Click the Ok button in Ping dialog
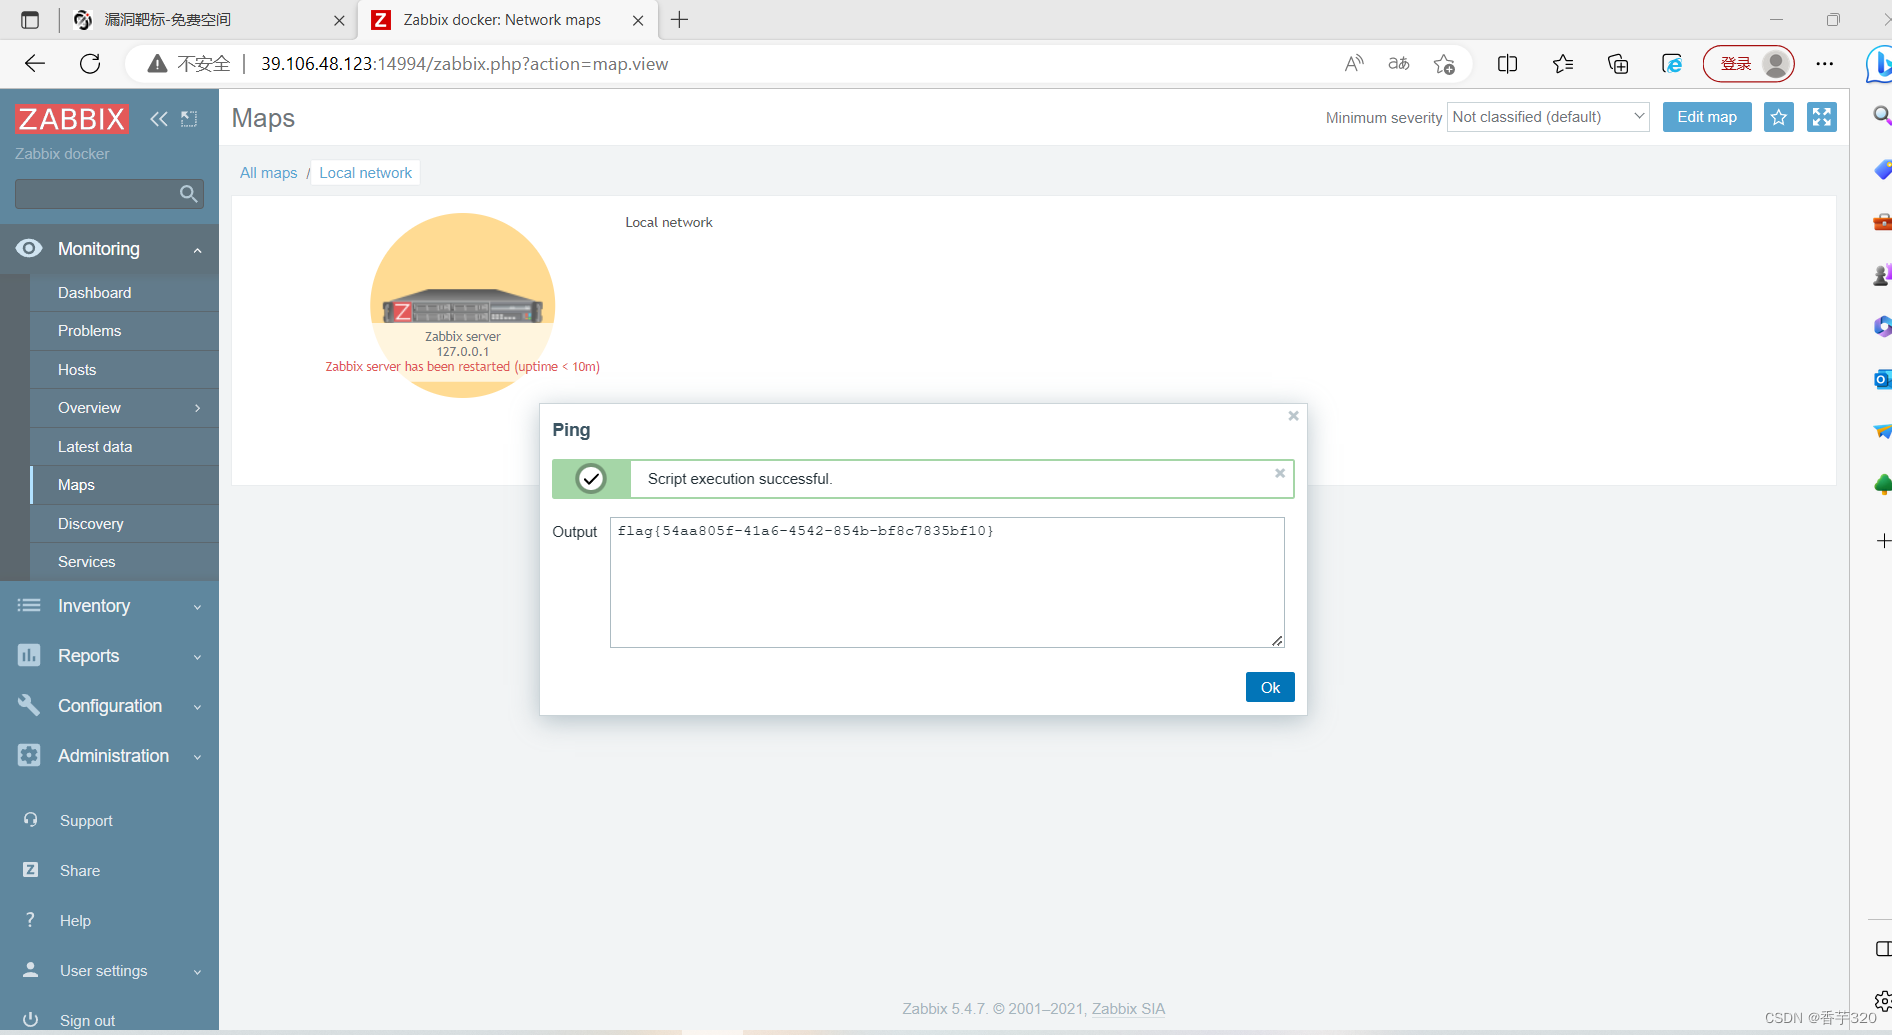 1270,687
